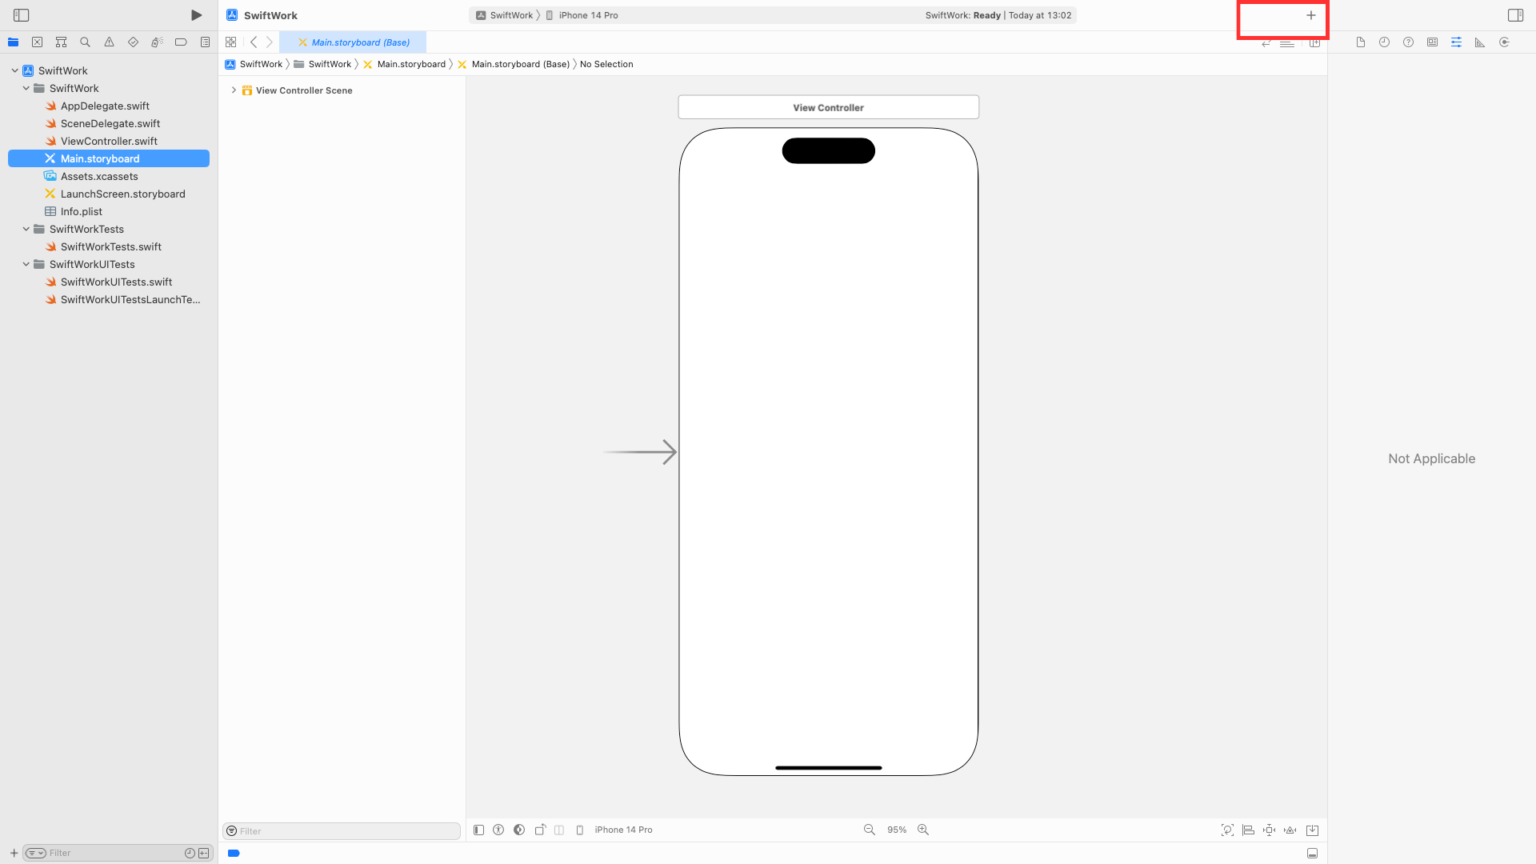Click the Filter field below the document outline
The width and height of the screenshot is (1536, 864).
[341, 830]
